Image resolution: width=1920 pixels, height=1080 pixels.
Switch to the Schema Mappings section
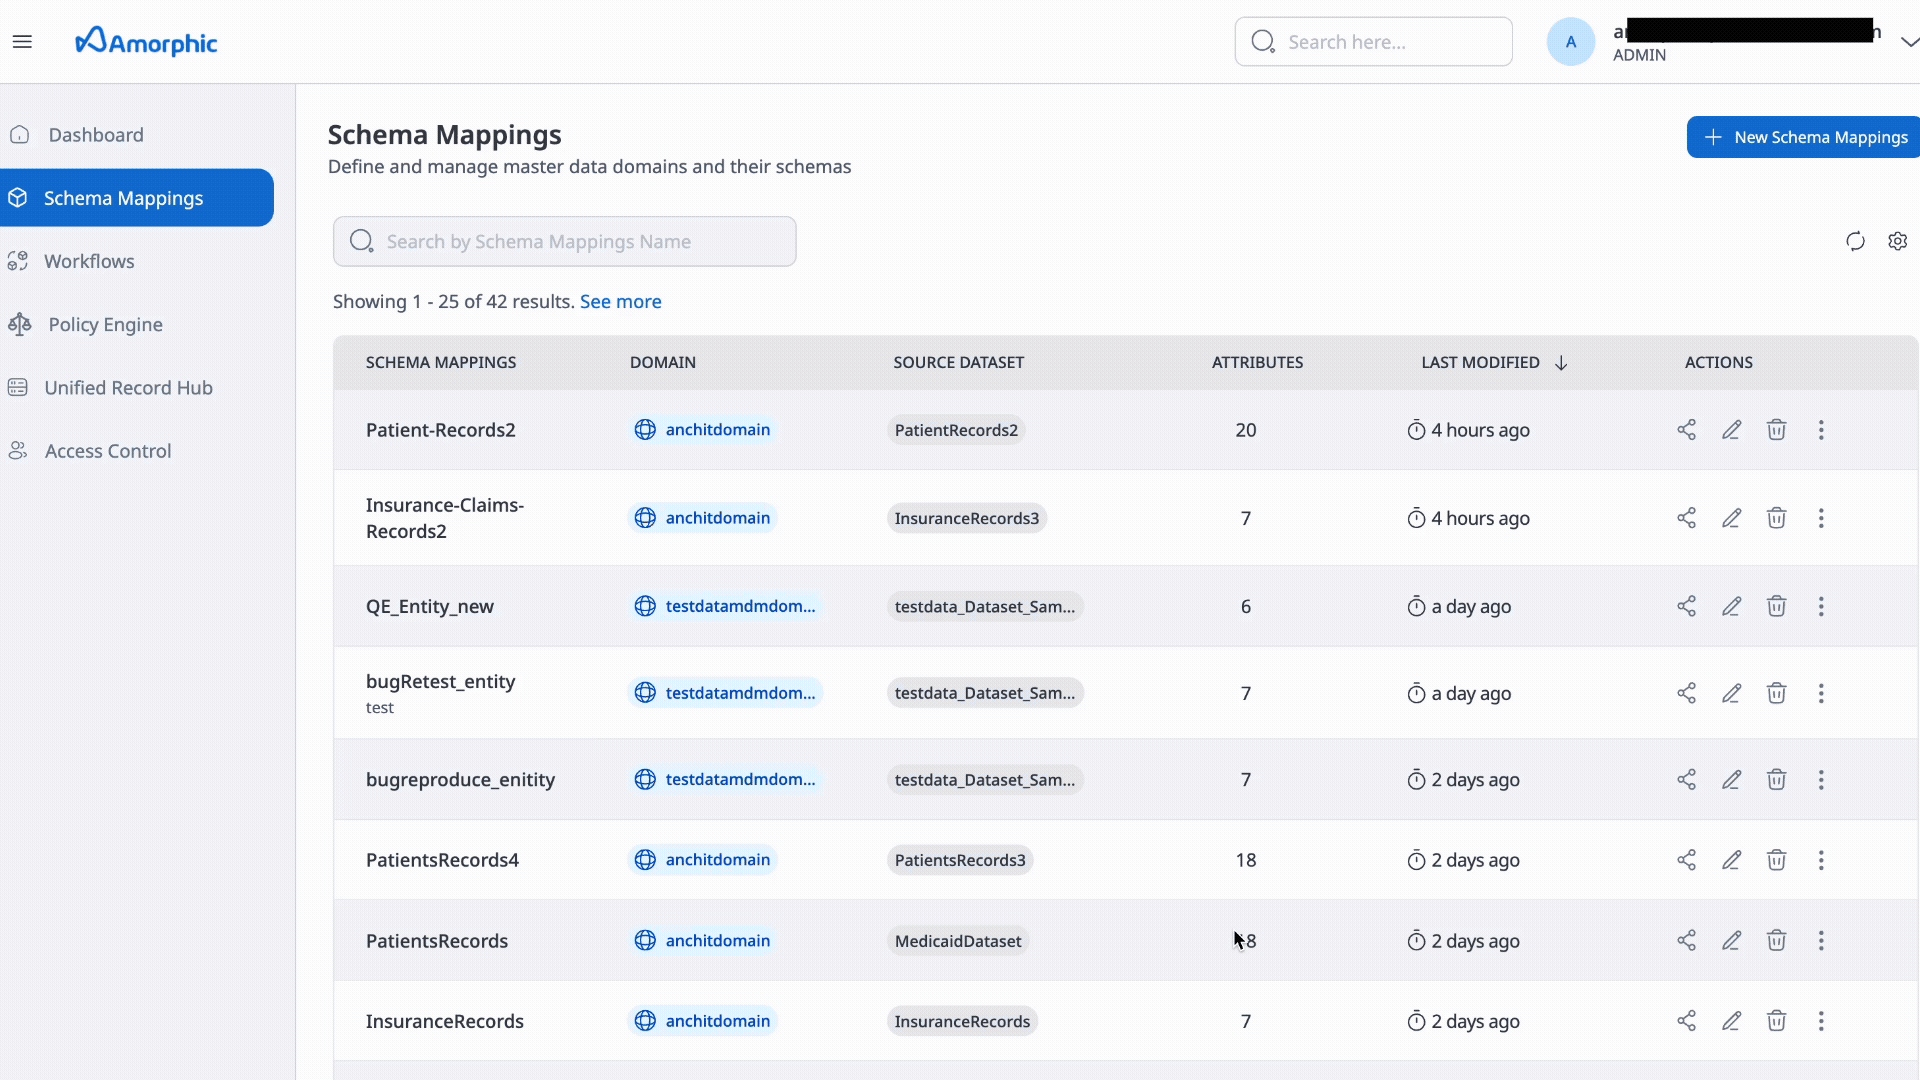[x=123, y=197]
